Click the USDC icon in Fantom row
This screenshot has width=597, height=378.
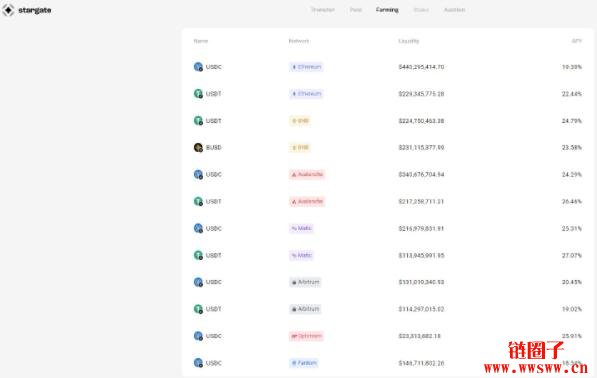(x=198, y=363)
